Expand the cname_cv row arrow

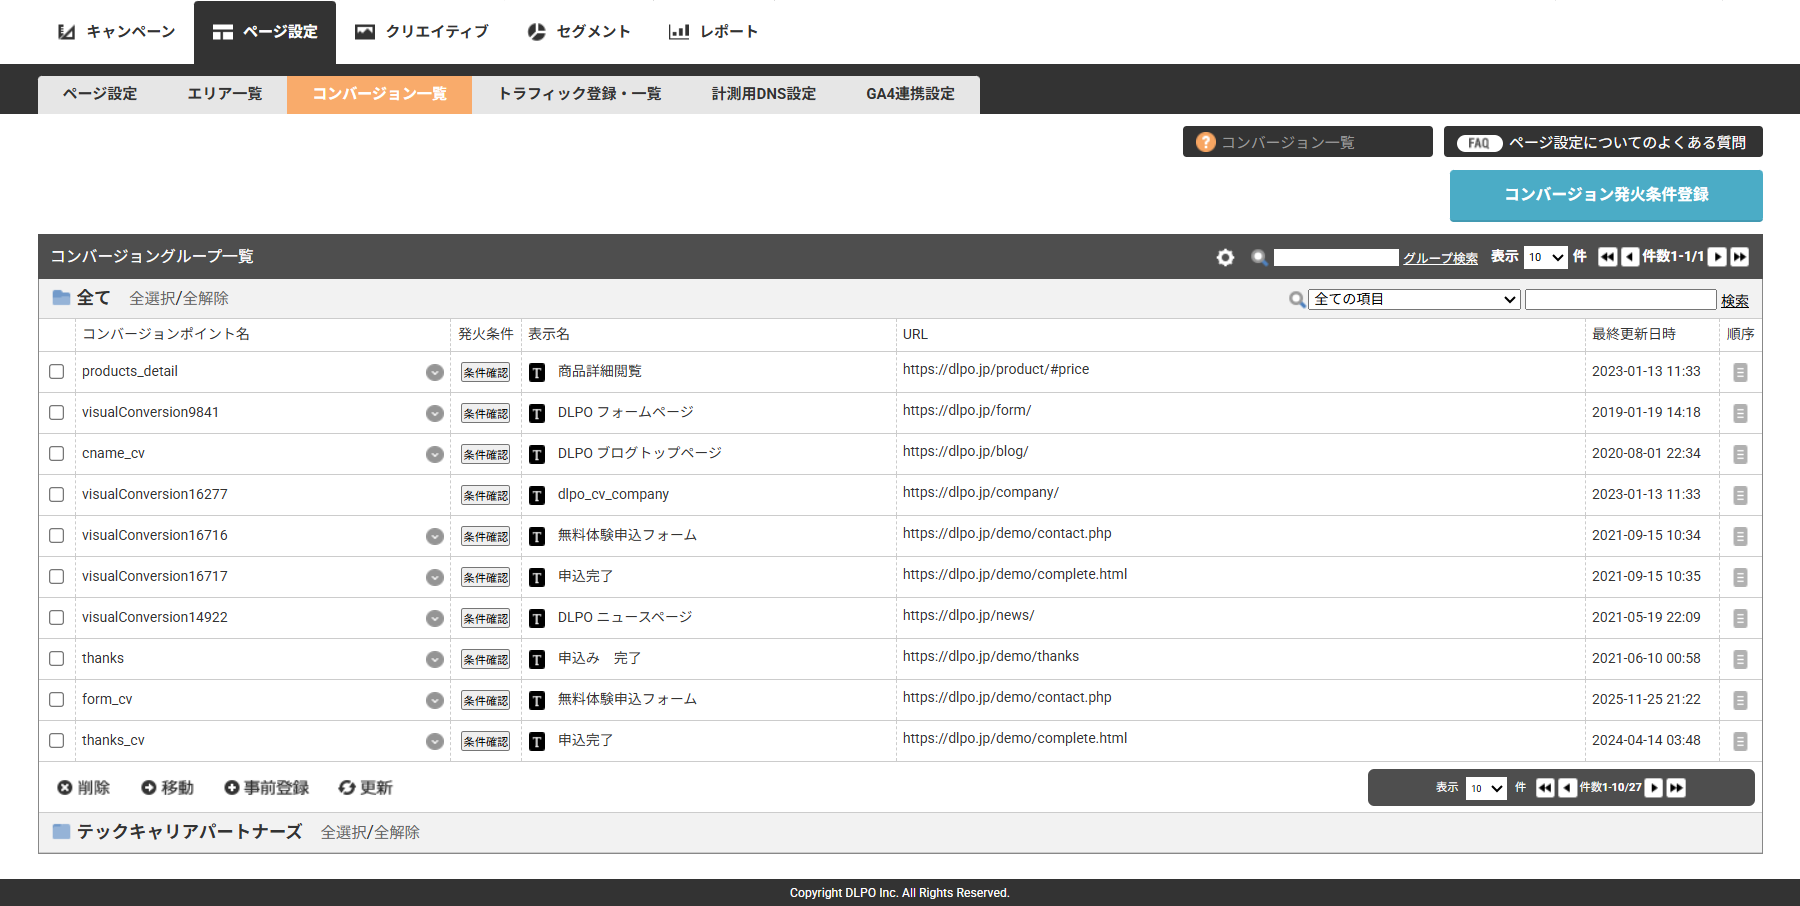[x=435, y=454]
